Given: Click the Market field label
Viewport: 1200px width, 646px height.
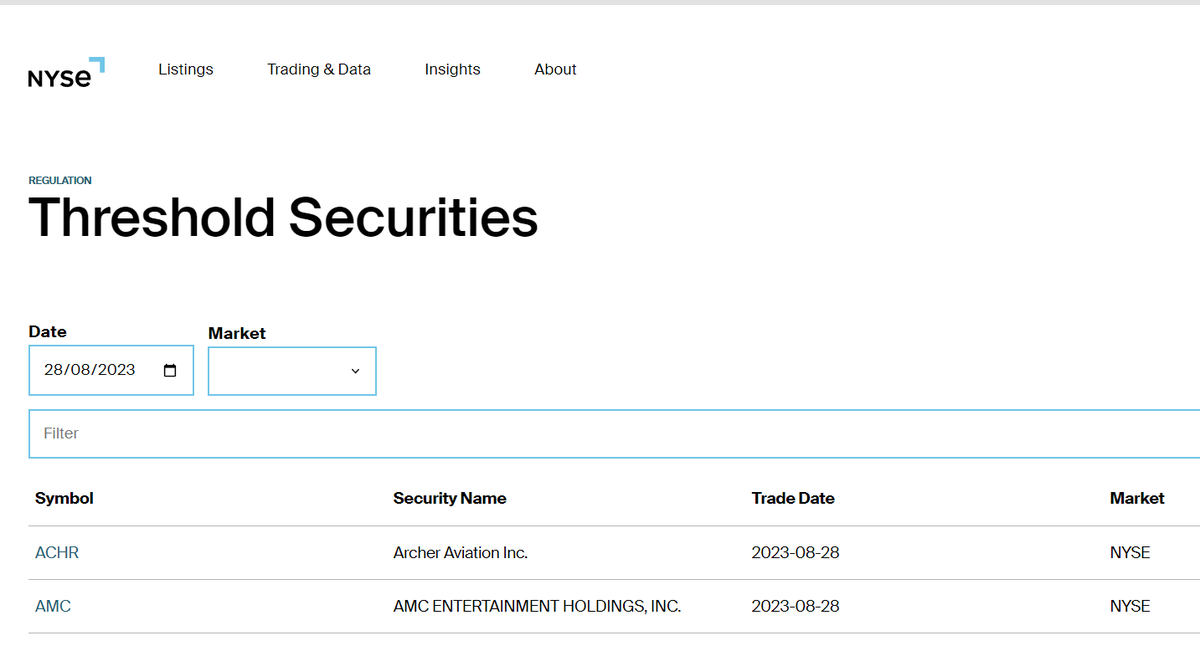Looking at the screenshot, I should 237,334.
